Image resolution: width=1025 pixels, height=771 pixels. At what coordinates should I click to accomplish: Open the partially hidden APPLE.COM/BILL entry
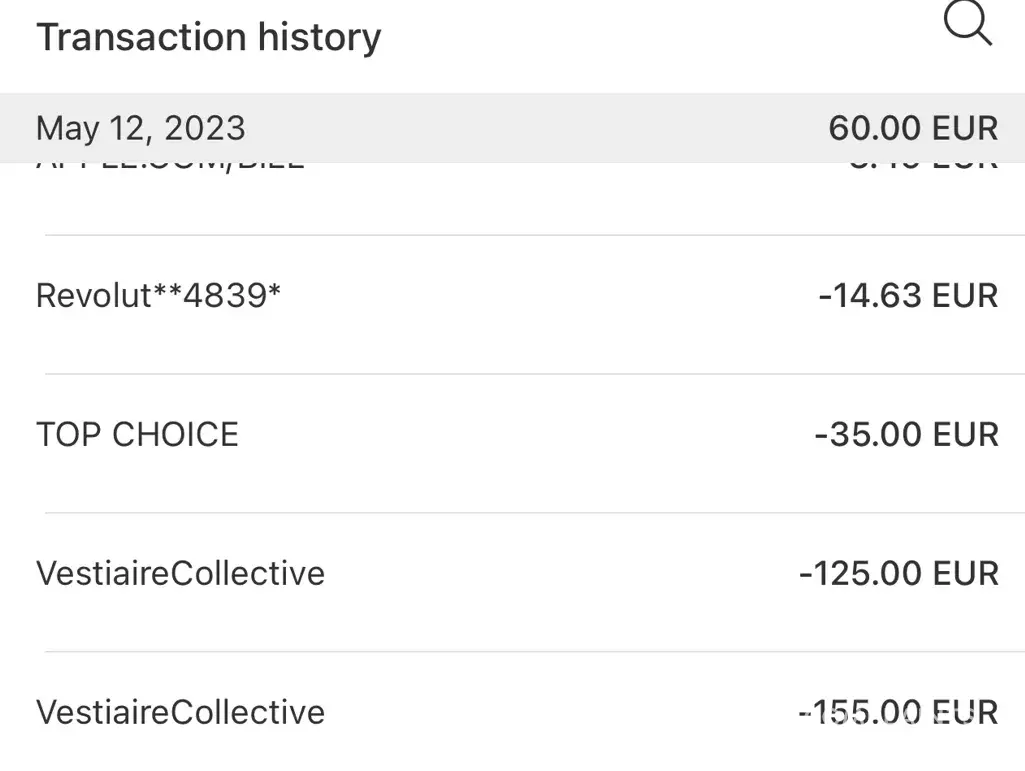click(x=170, y=168)
